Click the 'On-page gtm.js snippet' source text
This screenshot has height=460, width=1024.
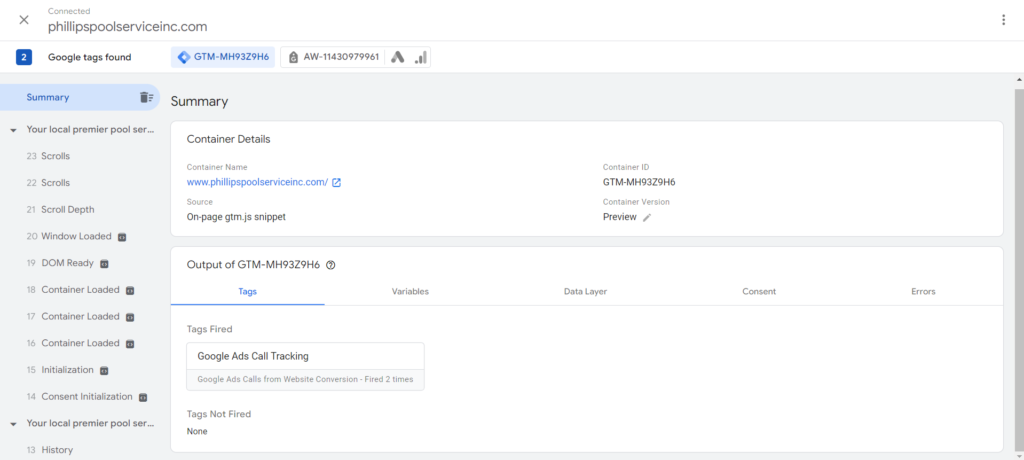(236, 217)
